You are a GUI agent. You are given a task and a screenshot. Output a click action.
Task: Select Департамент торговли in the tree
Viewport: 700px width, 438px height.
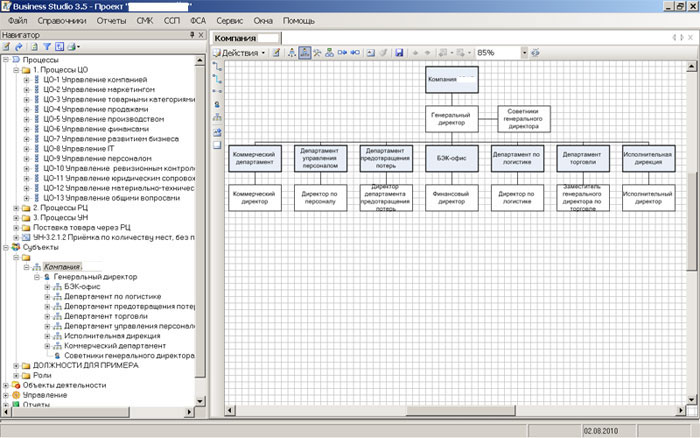[106, 316]
